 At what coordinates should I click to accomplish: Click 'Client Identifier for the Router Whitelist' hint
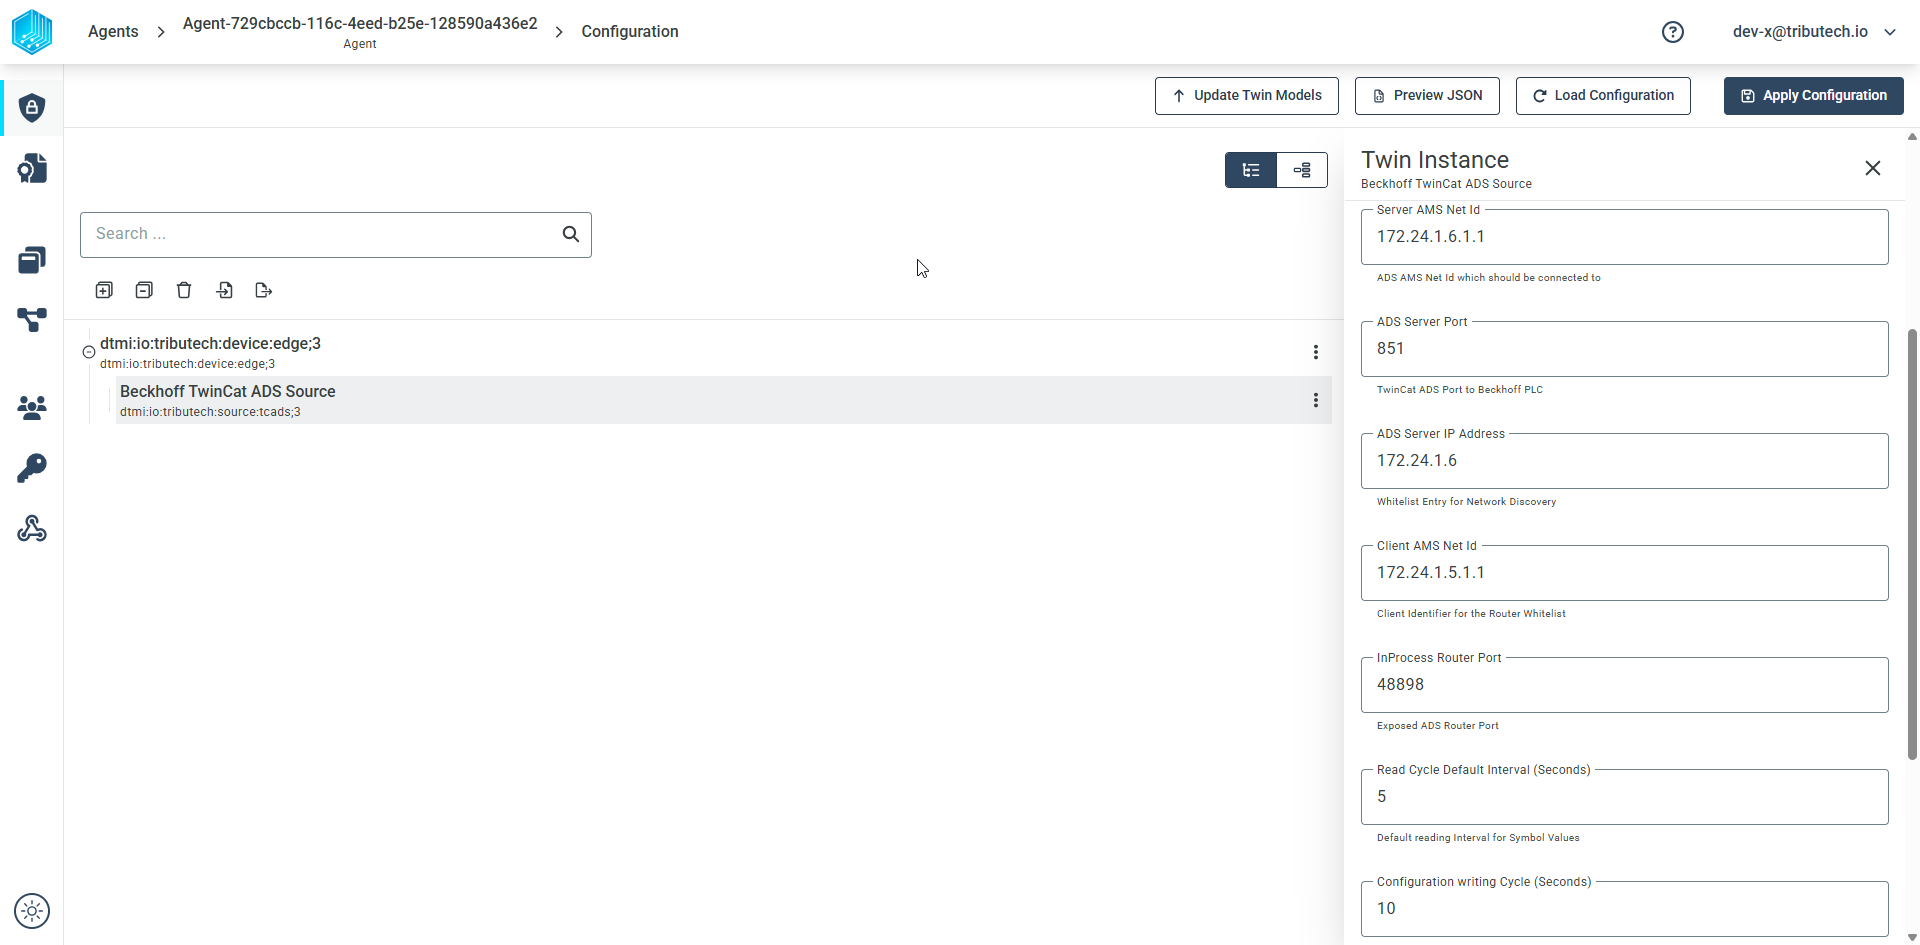point(1471,614)
